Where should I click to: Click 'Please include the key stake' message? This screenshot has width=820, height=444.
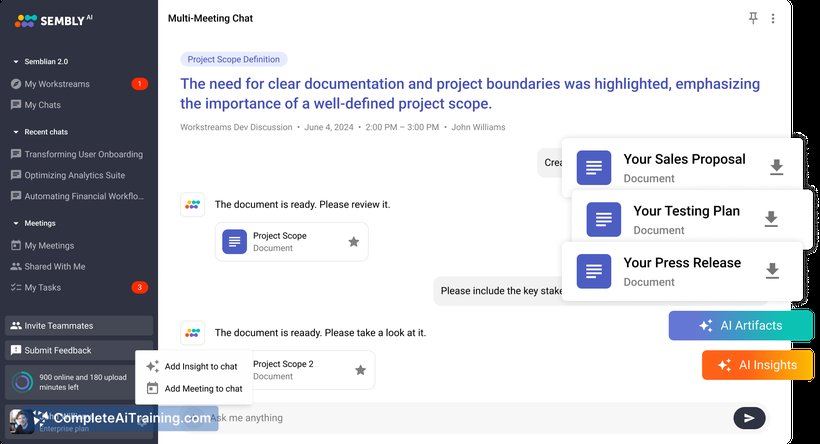click(501, 291)
